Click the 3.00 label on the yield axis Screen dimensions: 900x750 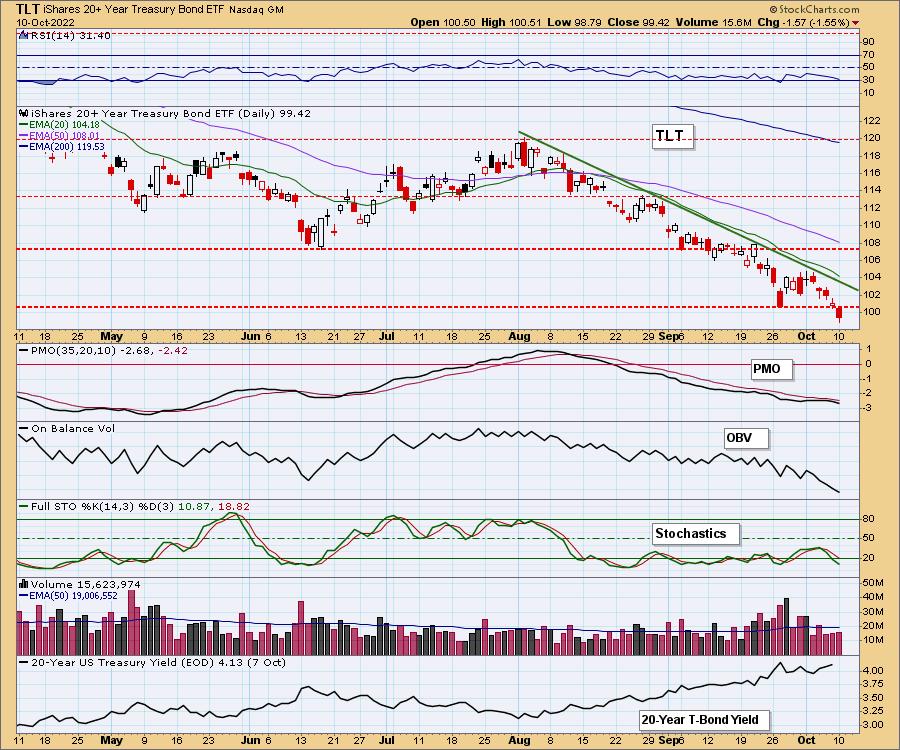click(x=872, y=725)
